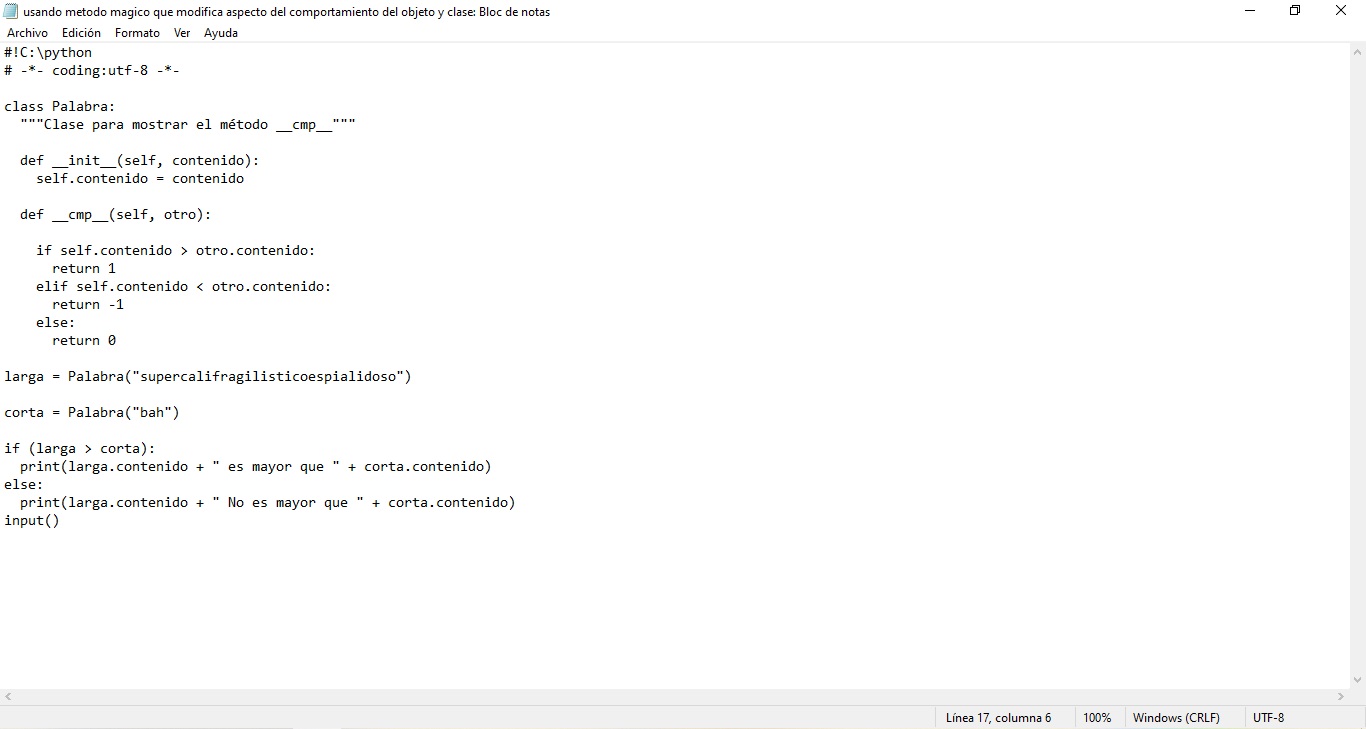Open the Ver menu

point(182,33)
